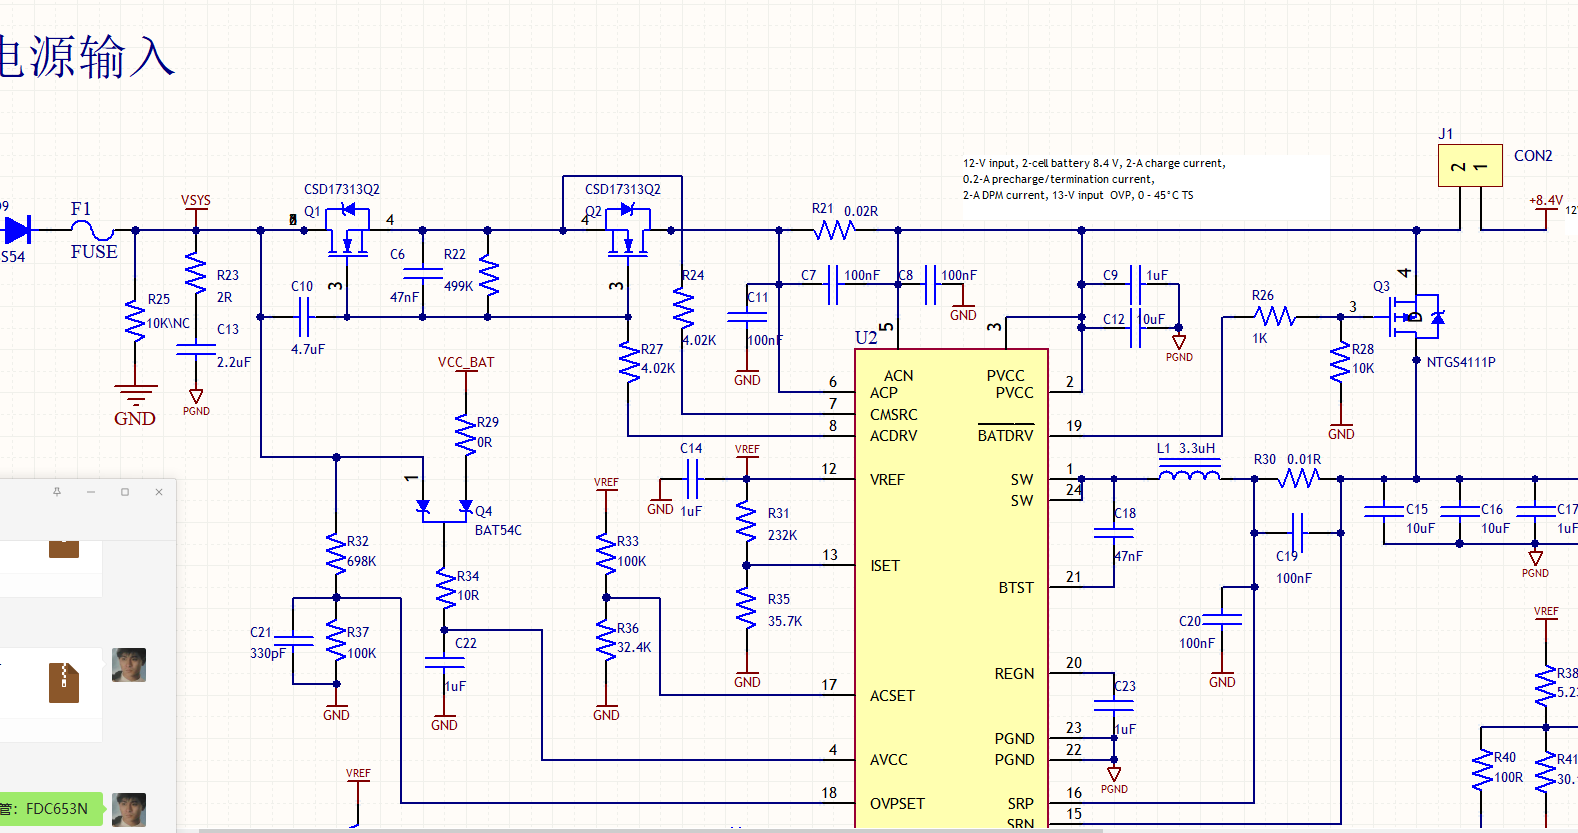Select the F1 FUSE symbol
This screenshot has height=833, width=1578.
92,231
